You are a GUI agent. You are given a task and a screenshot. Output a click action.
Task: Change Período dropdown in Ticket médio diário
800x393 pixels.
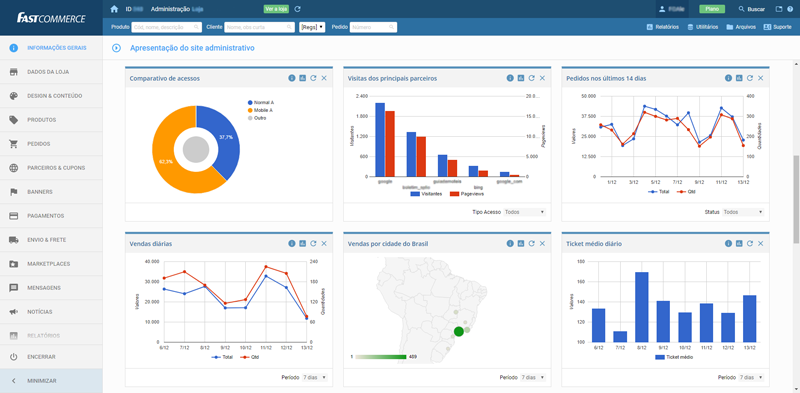(x=752, y=377)
